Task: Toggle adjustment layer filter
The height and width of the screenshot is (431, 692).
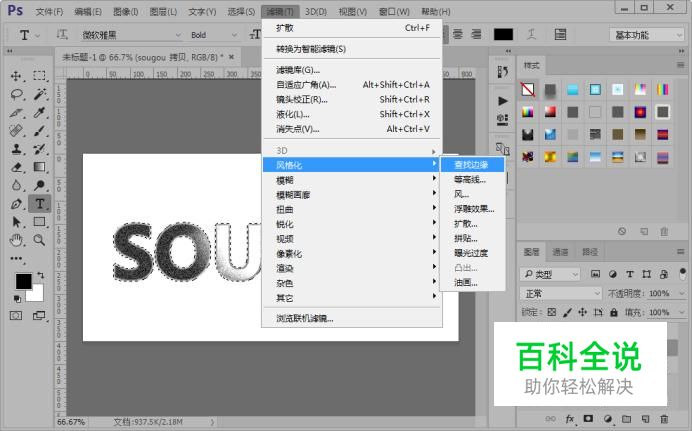Action: [x=613, y=274]
